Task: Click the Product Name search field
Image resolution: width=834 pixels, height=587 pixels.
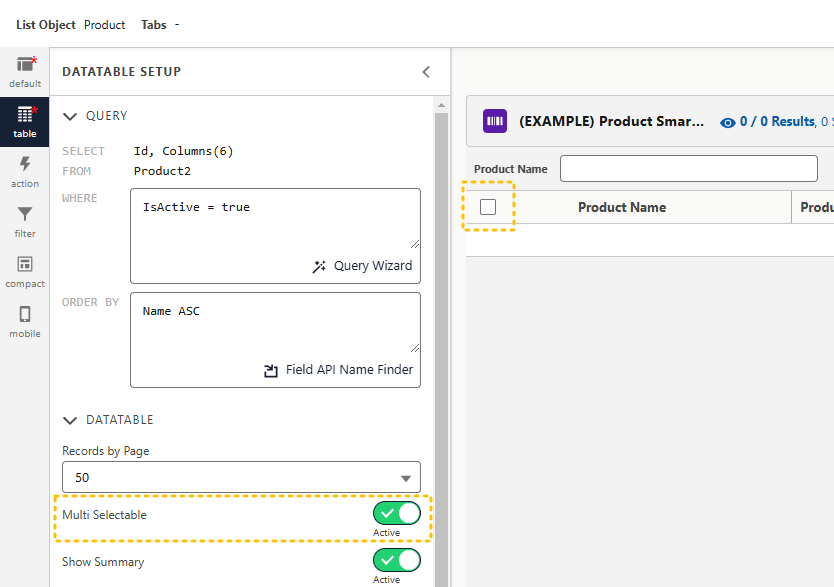Action: click(x=688, y=169)
